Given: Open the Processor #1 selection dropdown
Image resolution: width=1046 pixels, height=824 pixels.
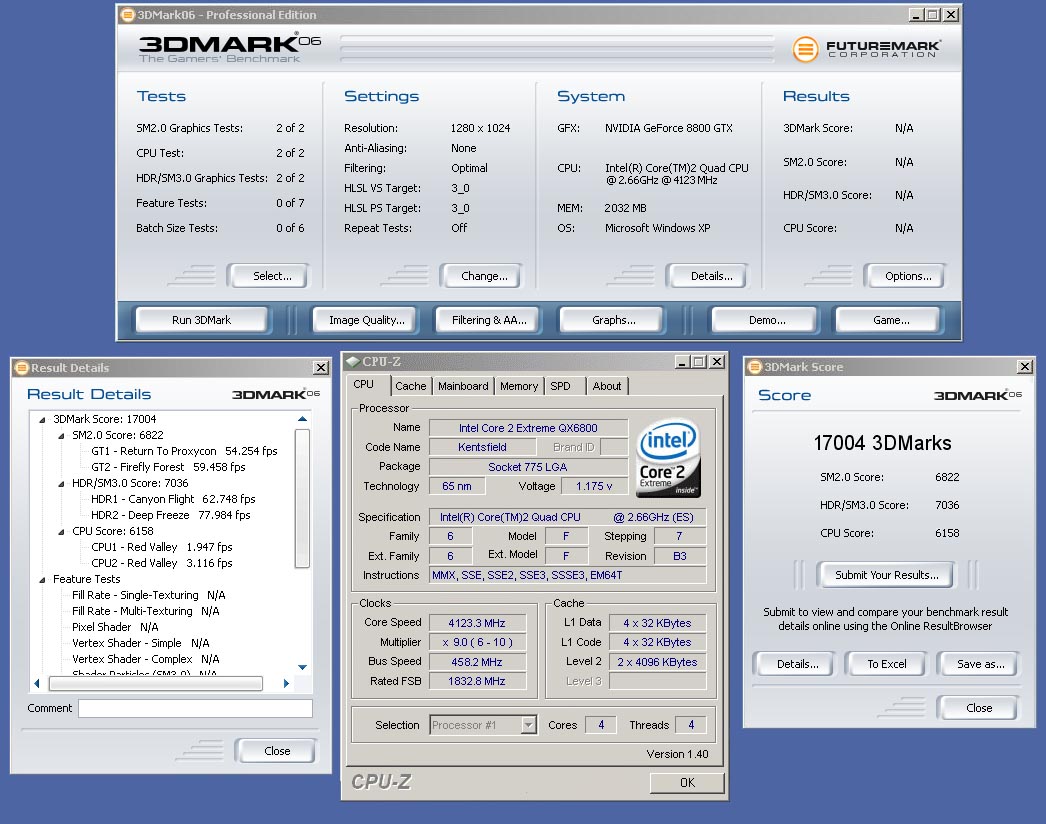Looking at the screenshot, I should [528, 725].
